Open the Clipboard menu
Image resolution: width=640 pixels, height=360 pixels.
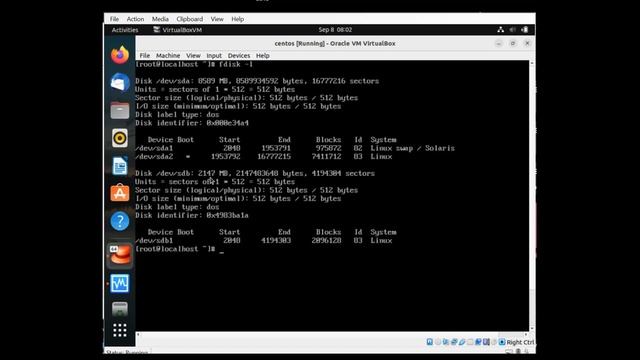click(x=189, y=19)
